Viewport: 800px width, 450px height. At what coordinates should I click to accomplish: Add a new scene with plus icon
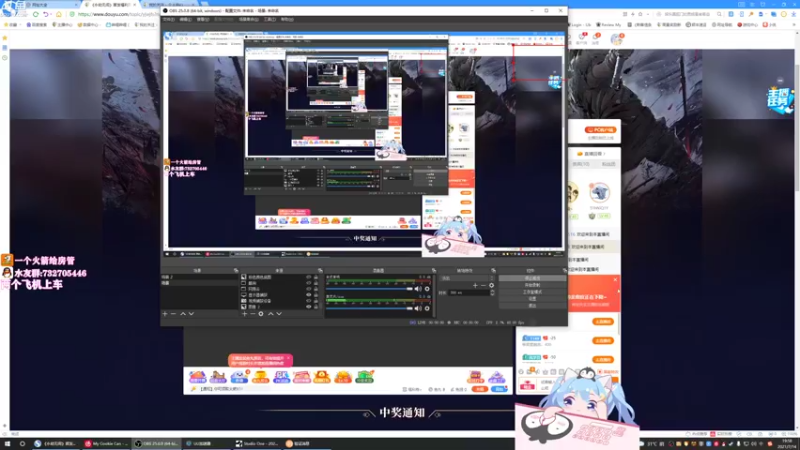tap(165, 314)
